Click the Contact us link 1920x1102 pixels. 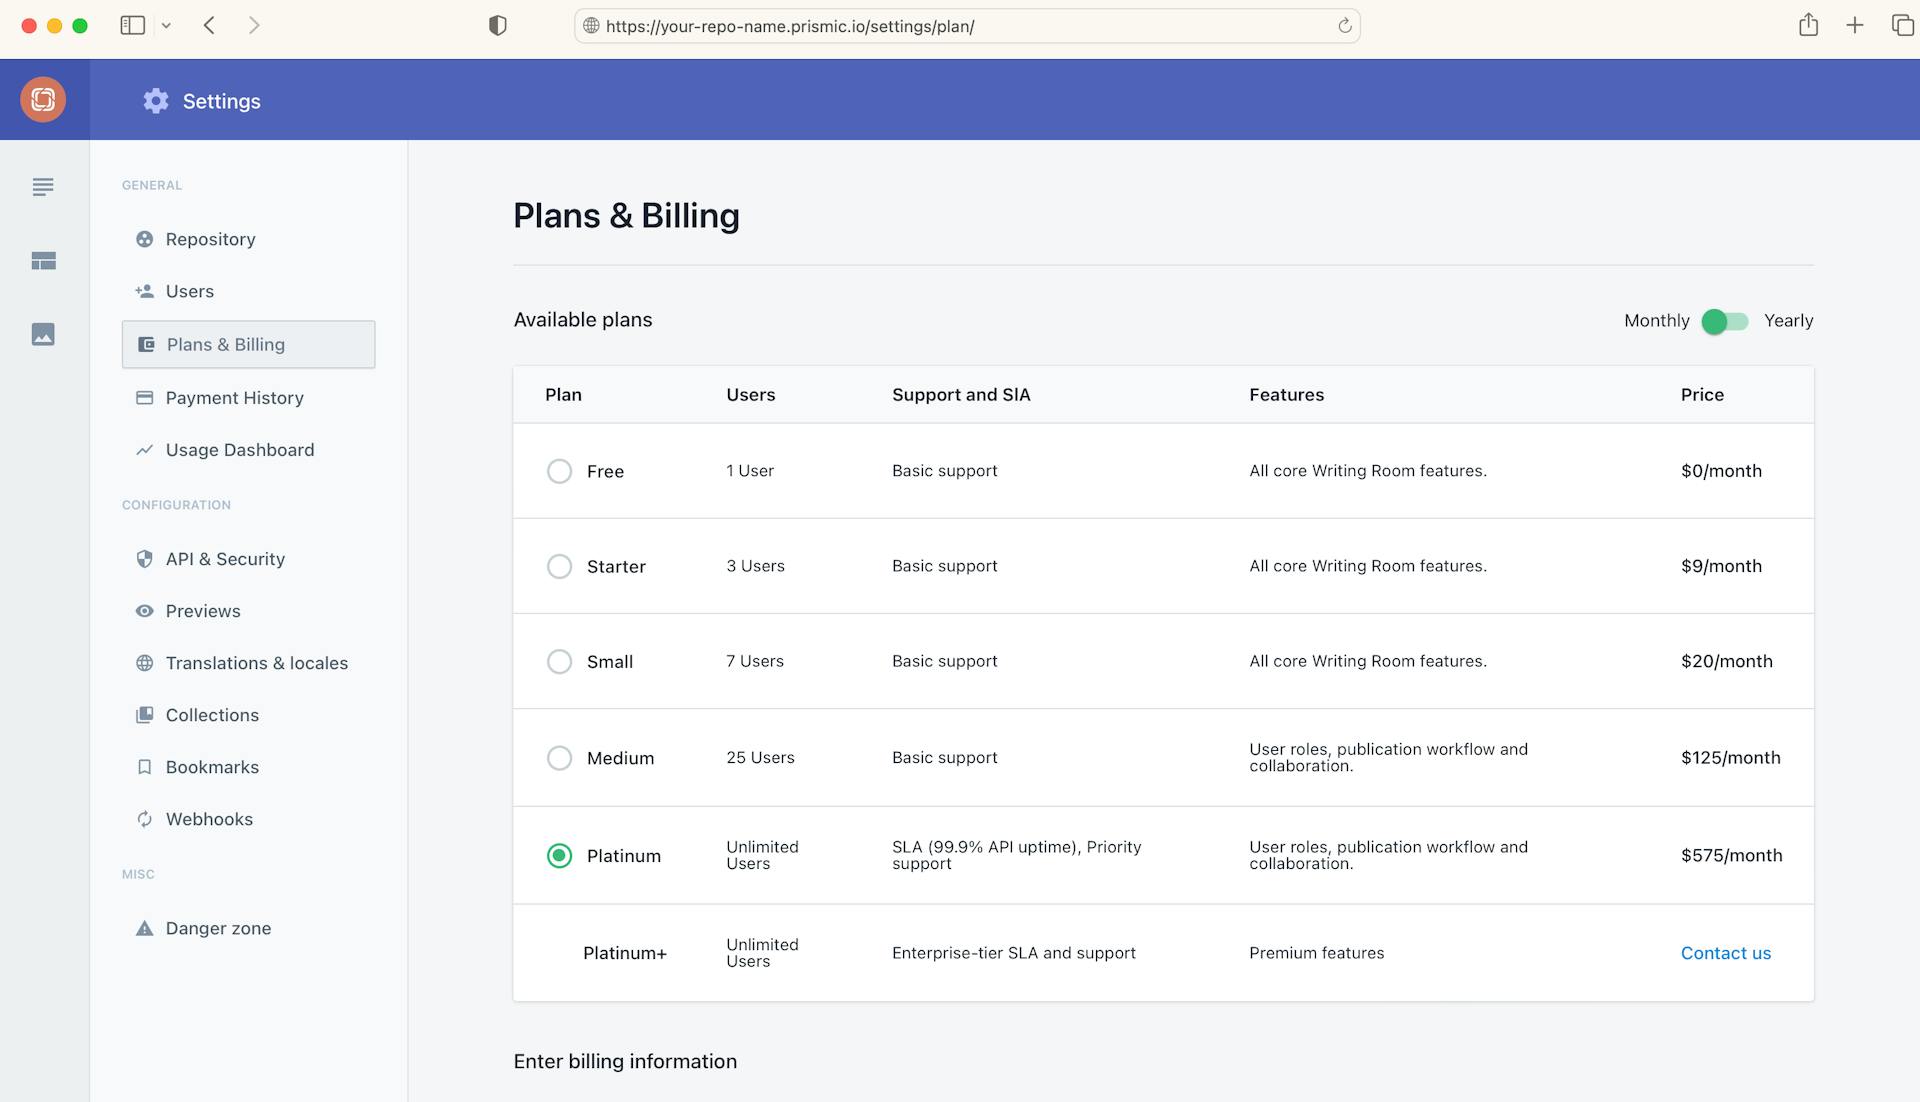click(x=1725, y=953)
